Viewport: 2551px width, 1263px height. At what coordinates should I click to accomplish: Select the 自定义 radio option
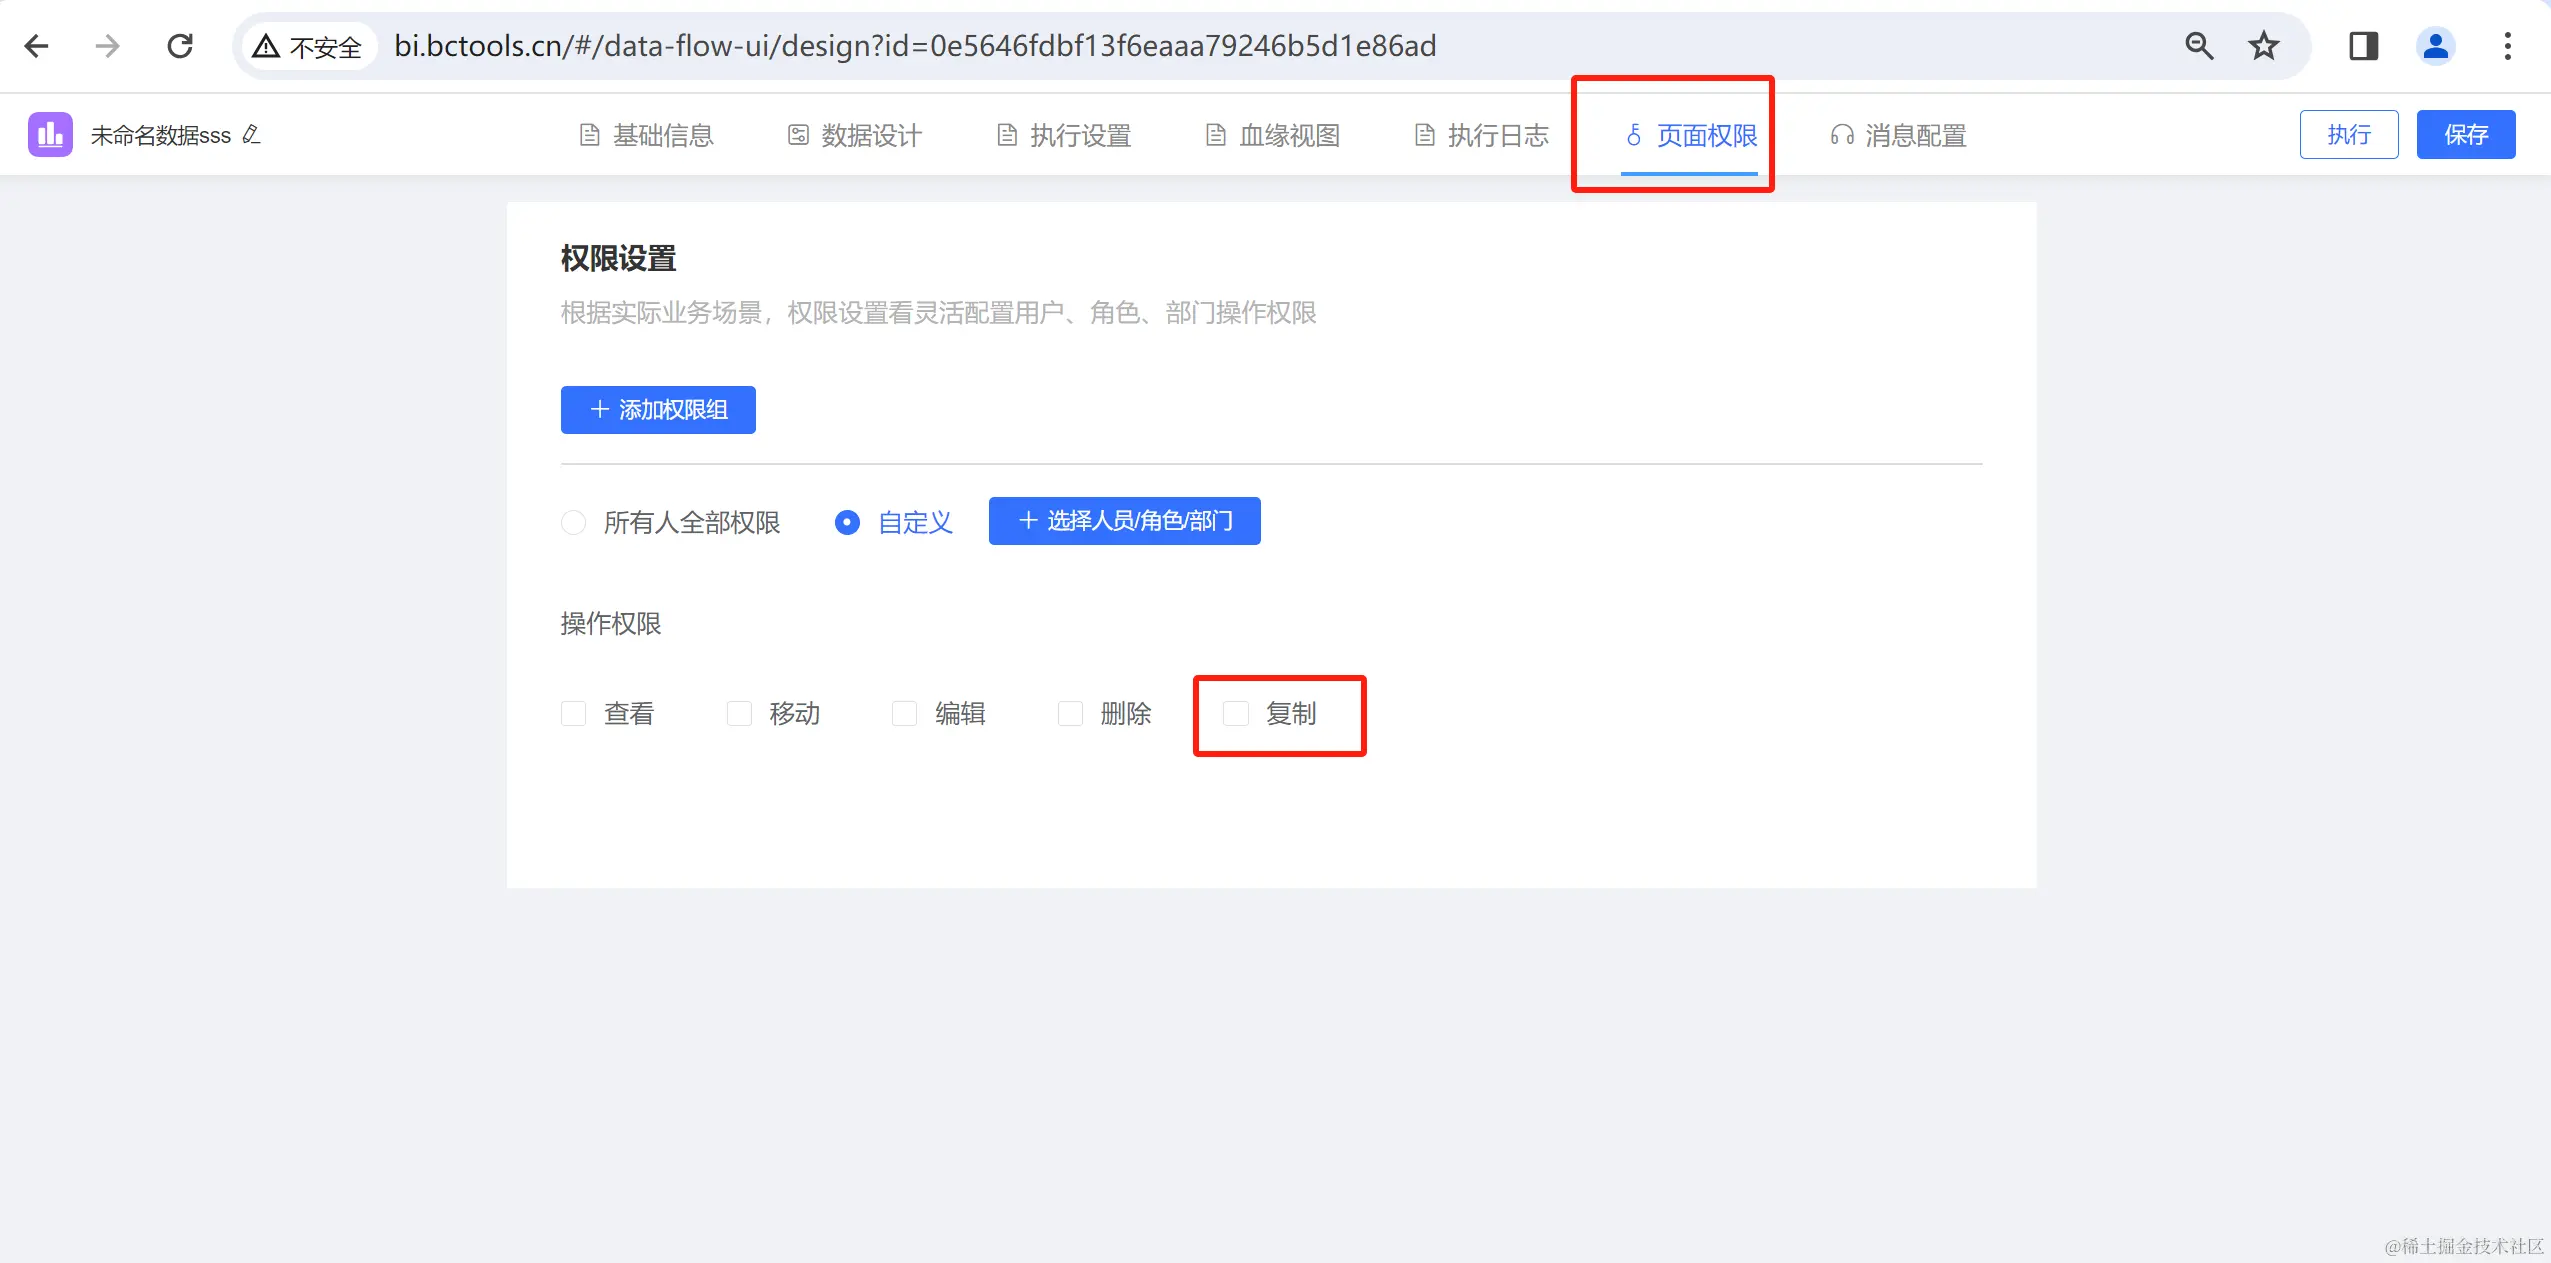coord(847,522)
